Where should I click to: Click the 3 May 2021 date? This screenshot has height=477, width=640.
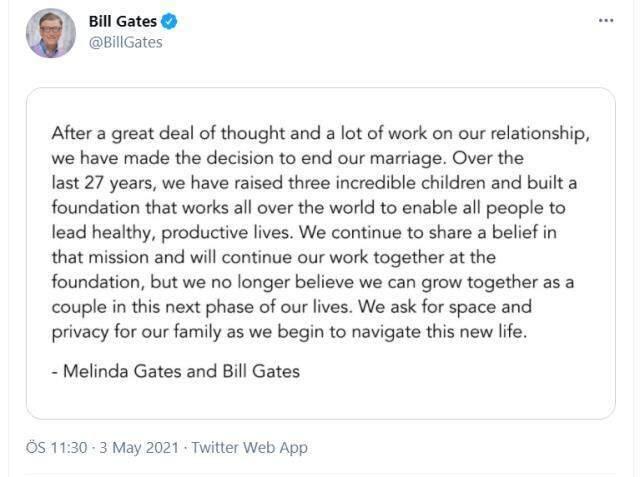(139, 448)
